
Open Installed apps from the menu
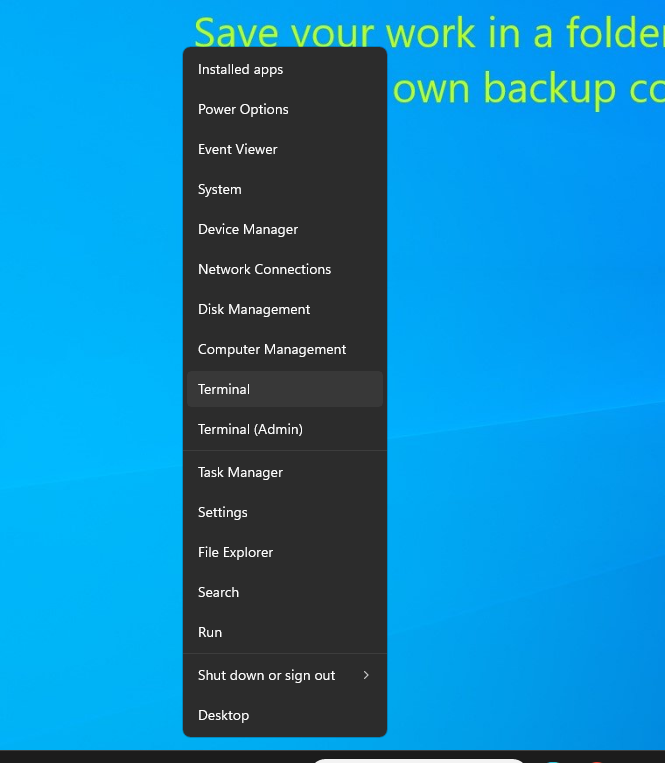(240, 69)
